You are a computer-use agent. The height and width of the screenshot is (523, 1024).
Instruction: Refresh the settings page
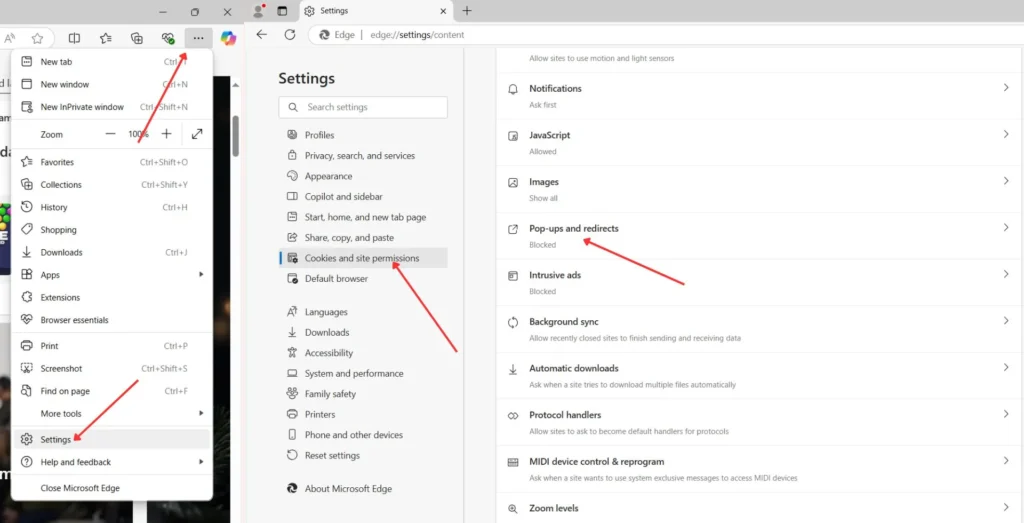[x=290, y=35]
